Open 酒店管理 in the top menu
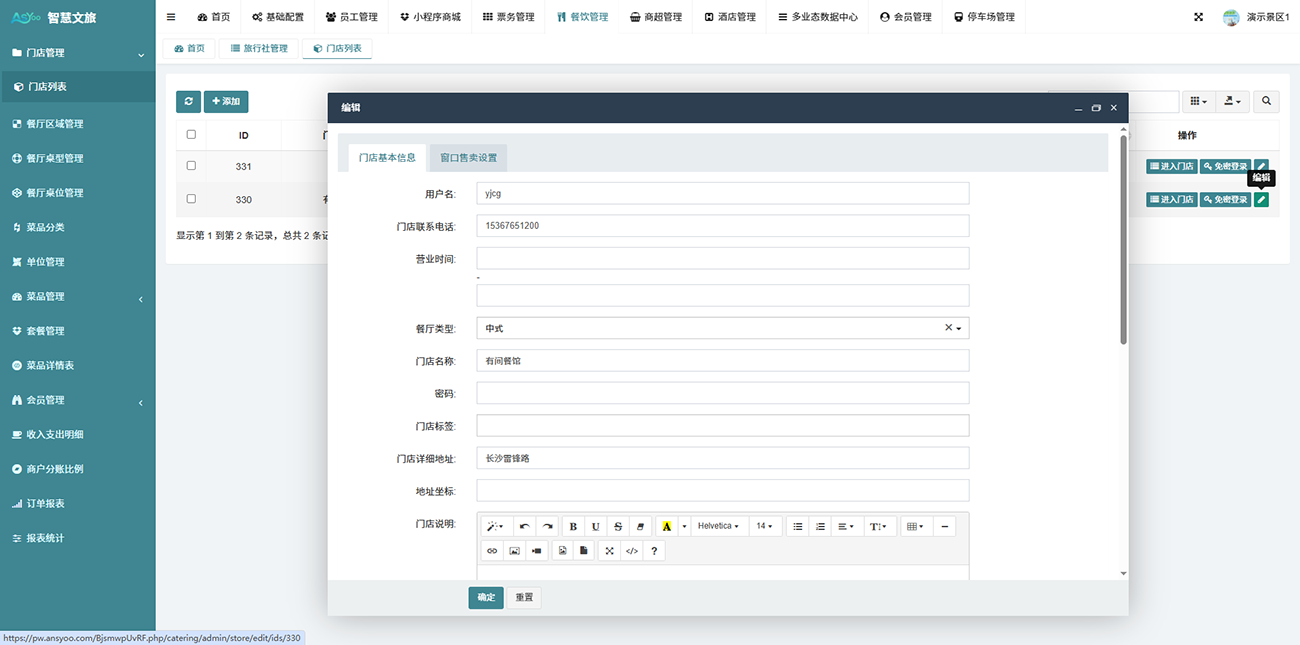 tap(730, 17)
